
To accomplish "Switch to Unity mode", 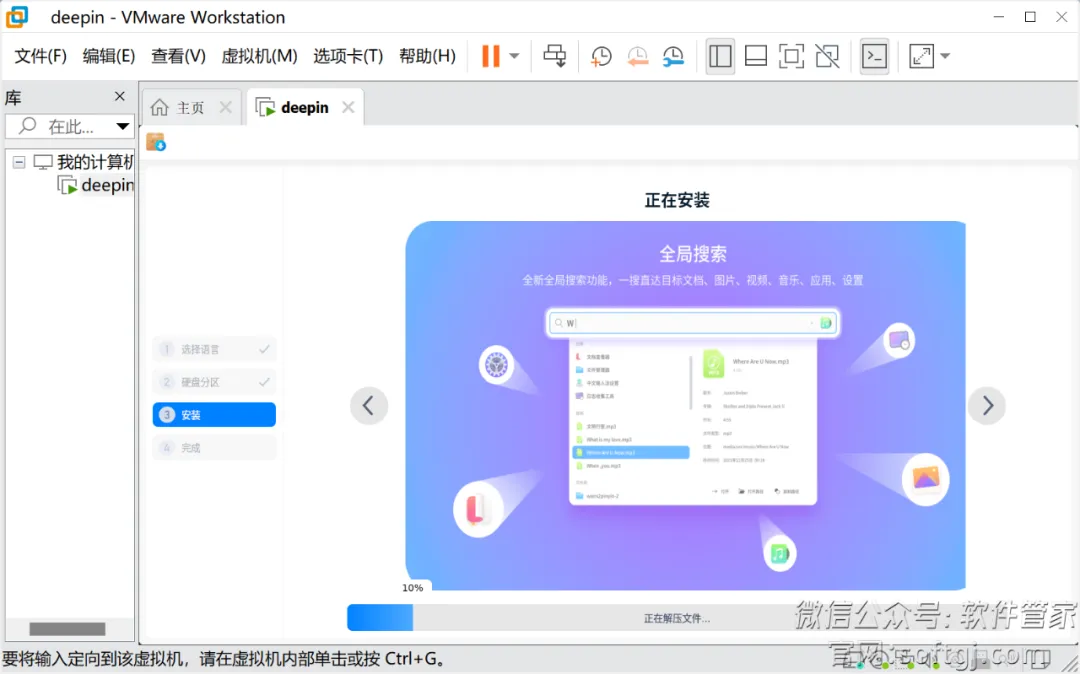I will (827, 56).
